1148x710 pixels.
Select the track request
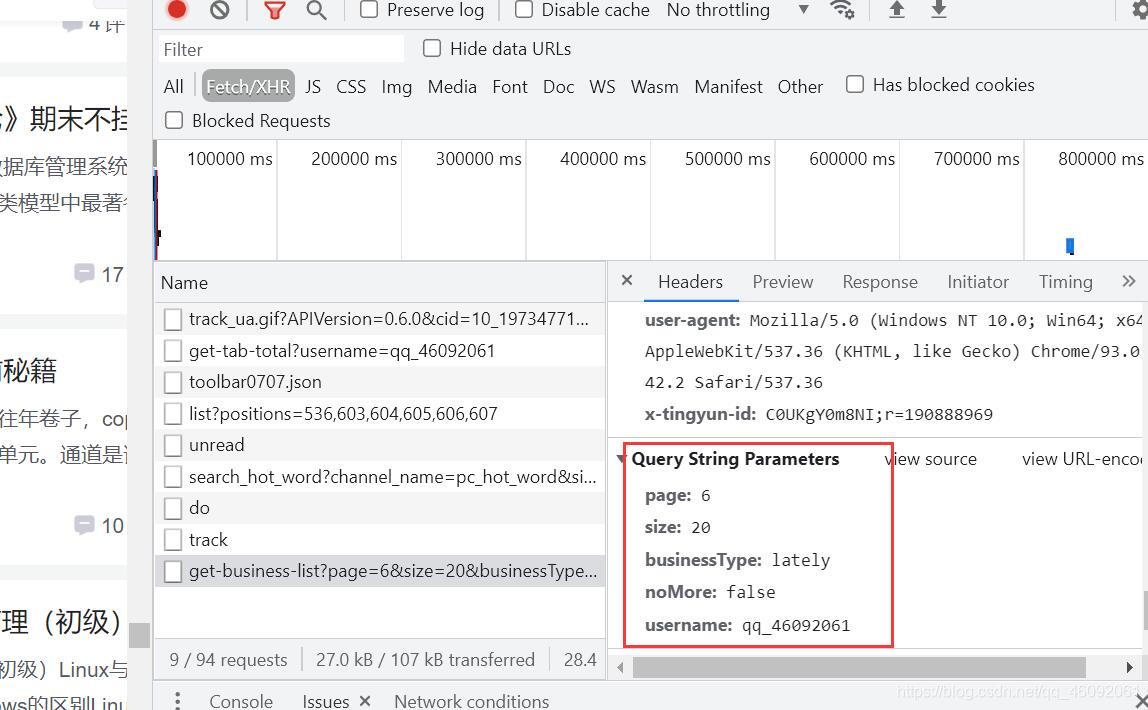380,539
